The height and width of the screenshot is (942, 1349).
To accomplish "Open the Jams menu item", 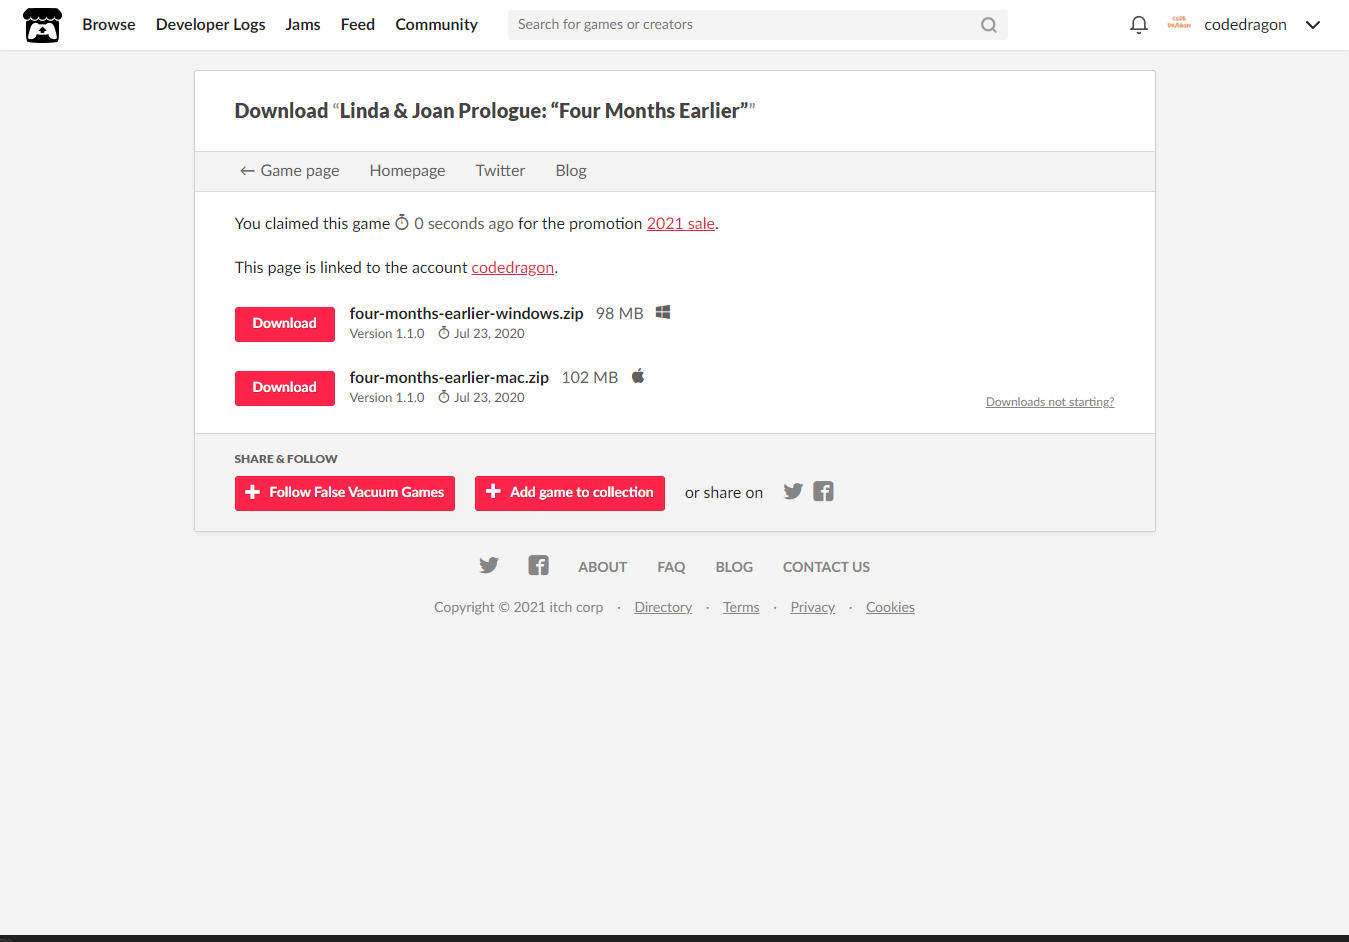I will [303, 25].
